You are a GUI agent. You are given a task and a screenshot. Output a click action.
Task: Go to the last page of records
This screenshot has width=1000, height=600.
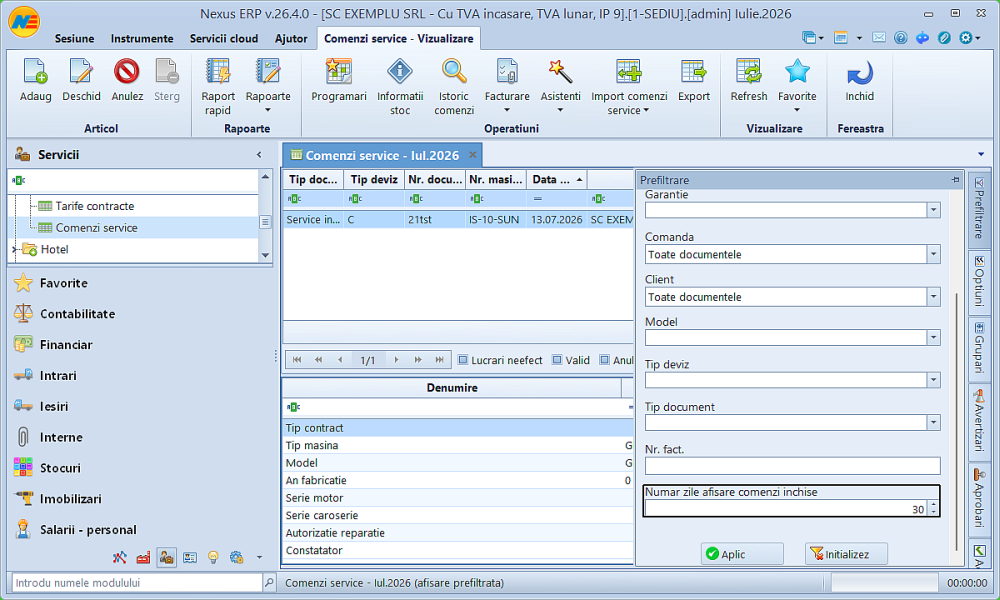439,360
